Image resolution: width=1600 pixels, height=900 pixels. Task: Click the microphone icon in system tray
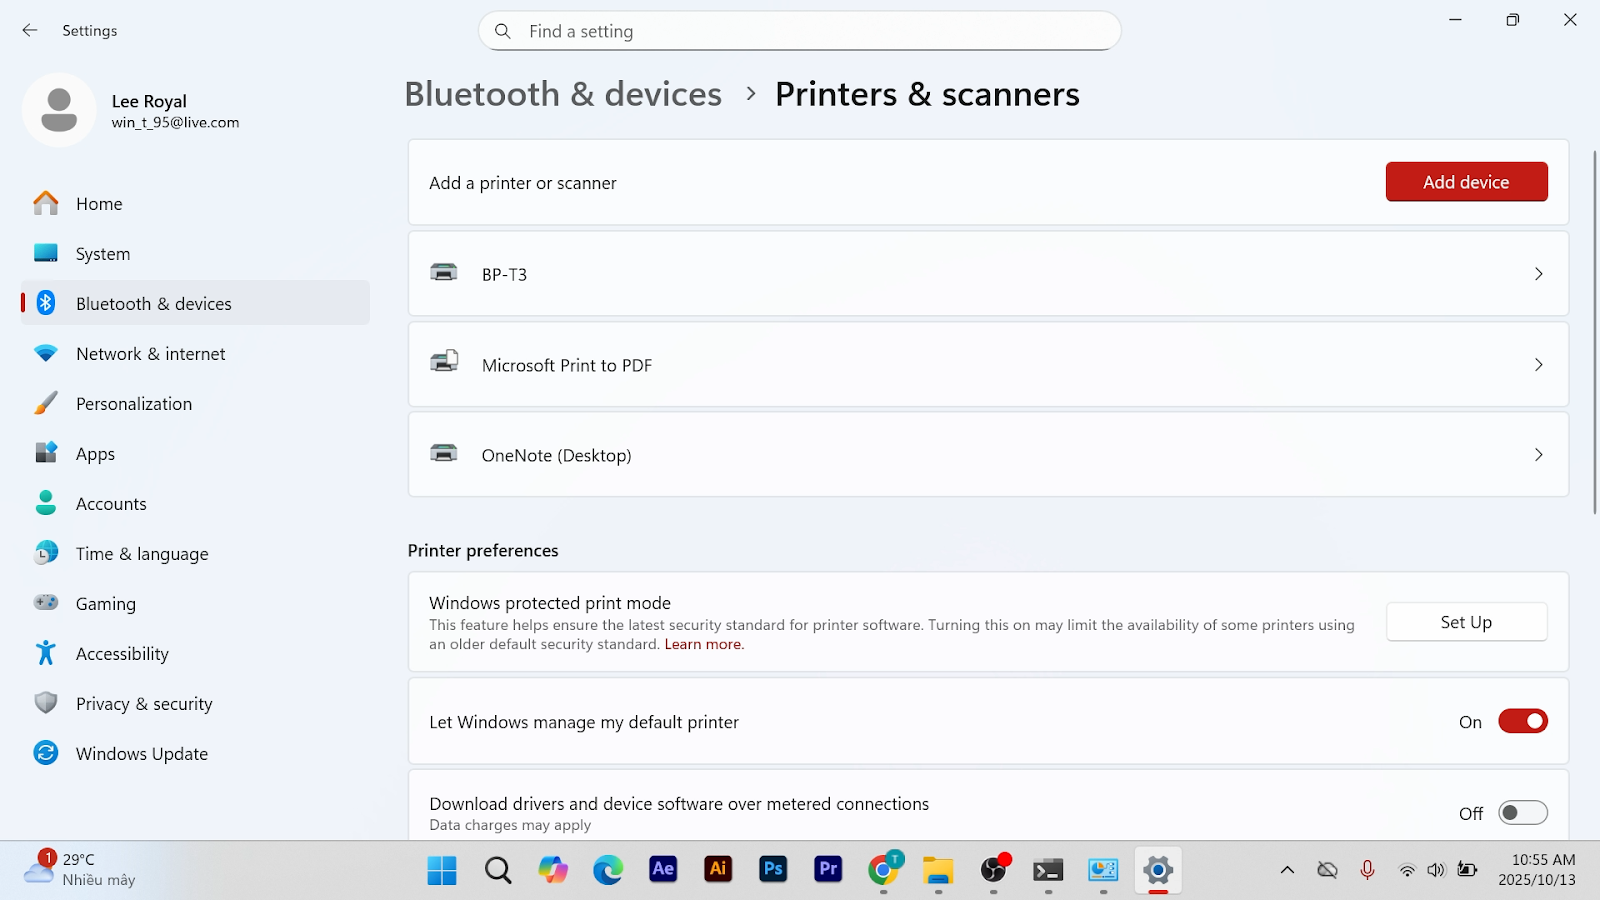1367,870
